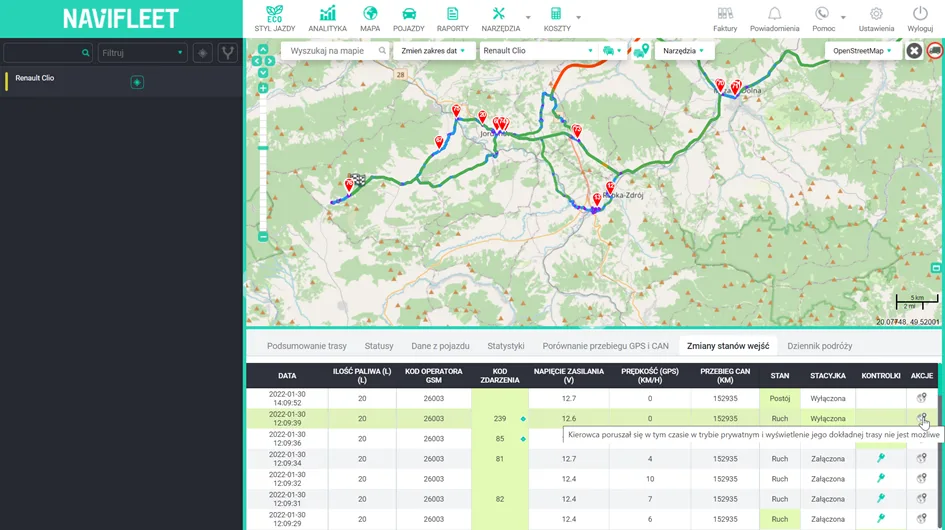The height and width of the screenshot is (530, 945).
Task: Open the Raporty document section
Action: (453, 19)
